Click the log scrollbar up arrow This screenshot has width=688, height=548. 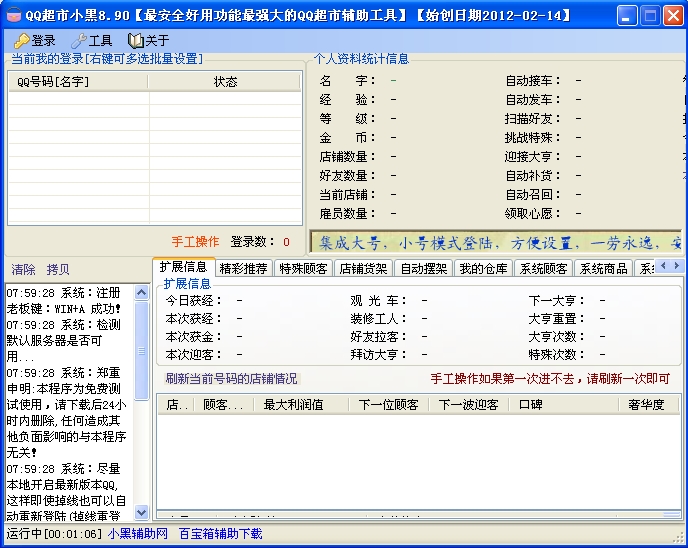[141, 292]
